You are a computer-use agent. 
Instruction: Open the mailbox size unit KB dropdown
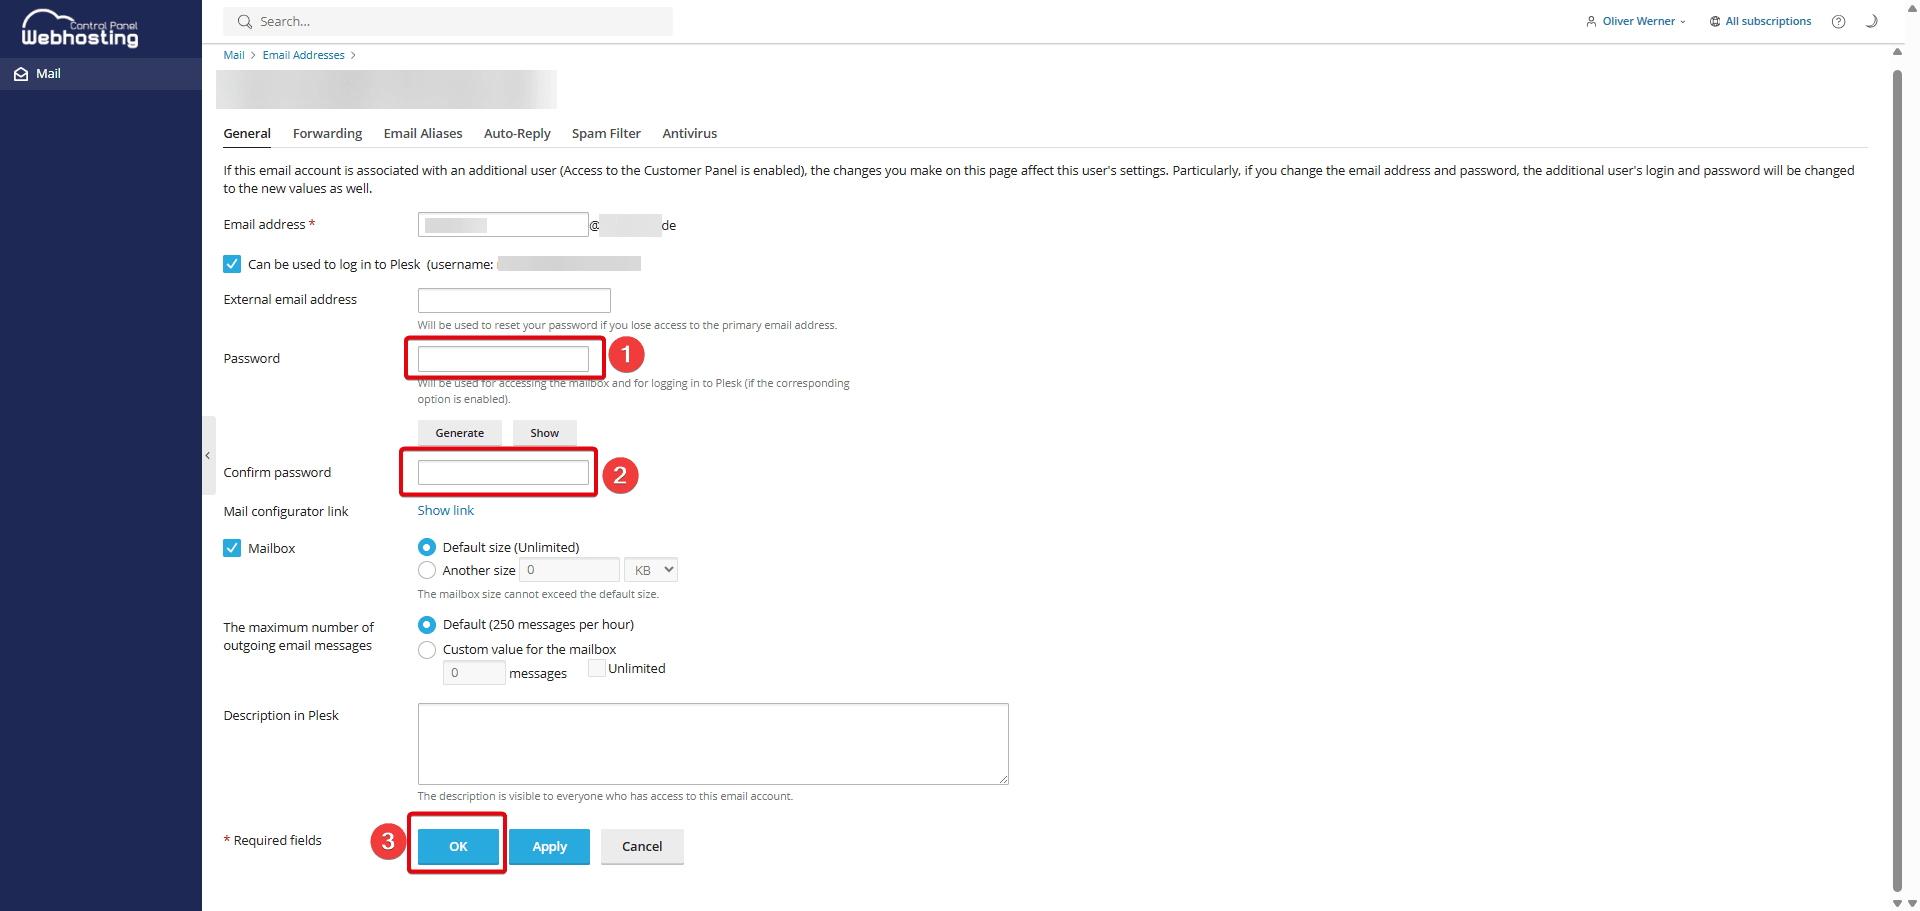[x=650, y=569]
